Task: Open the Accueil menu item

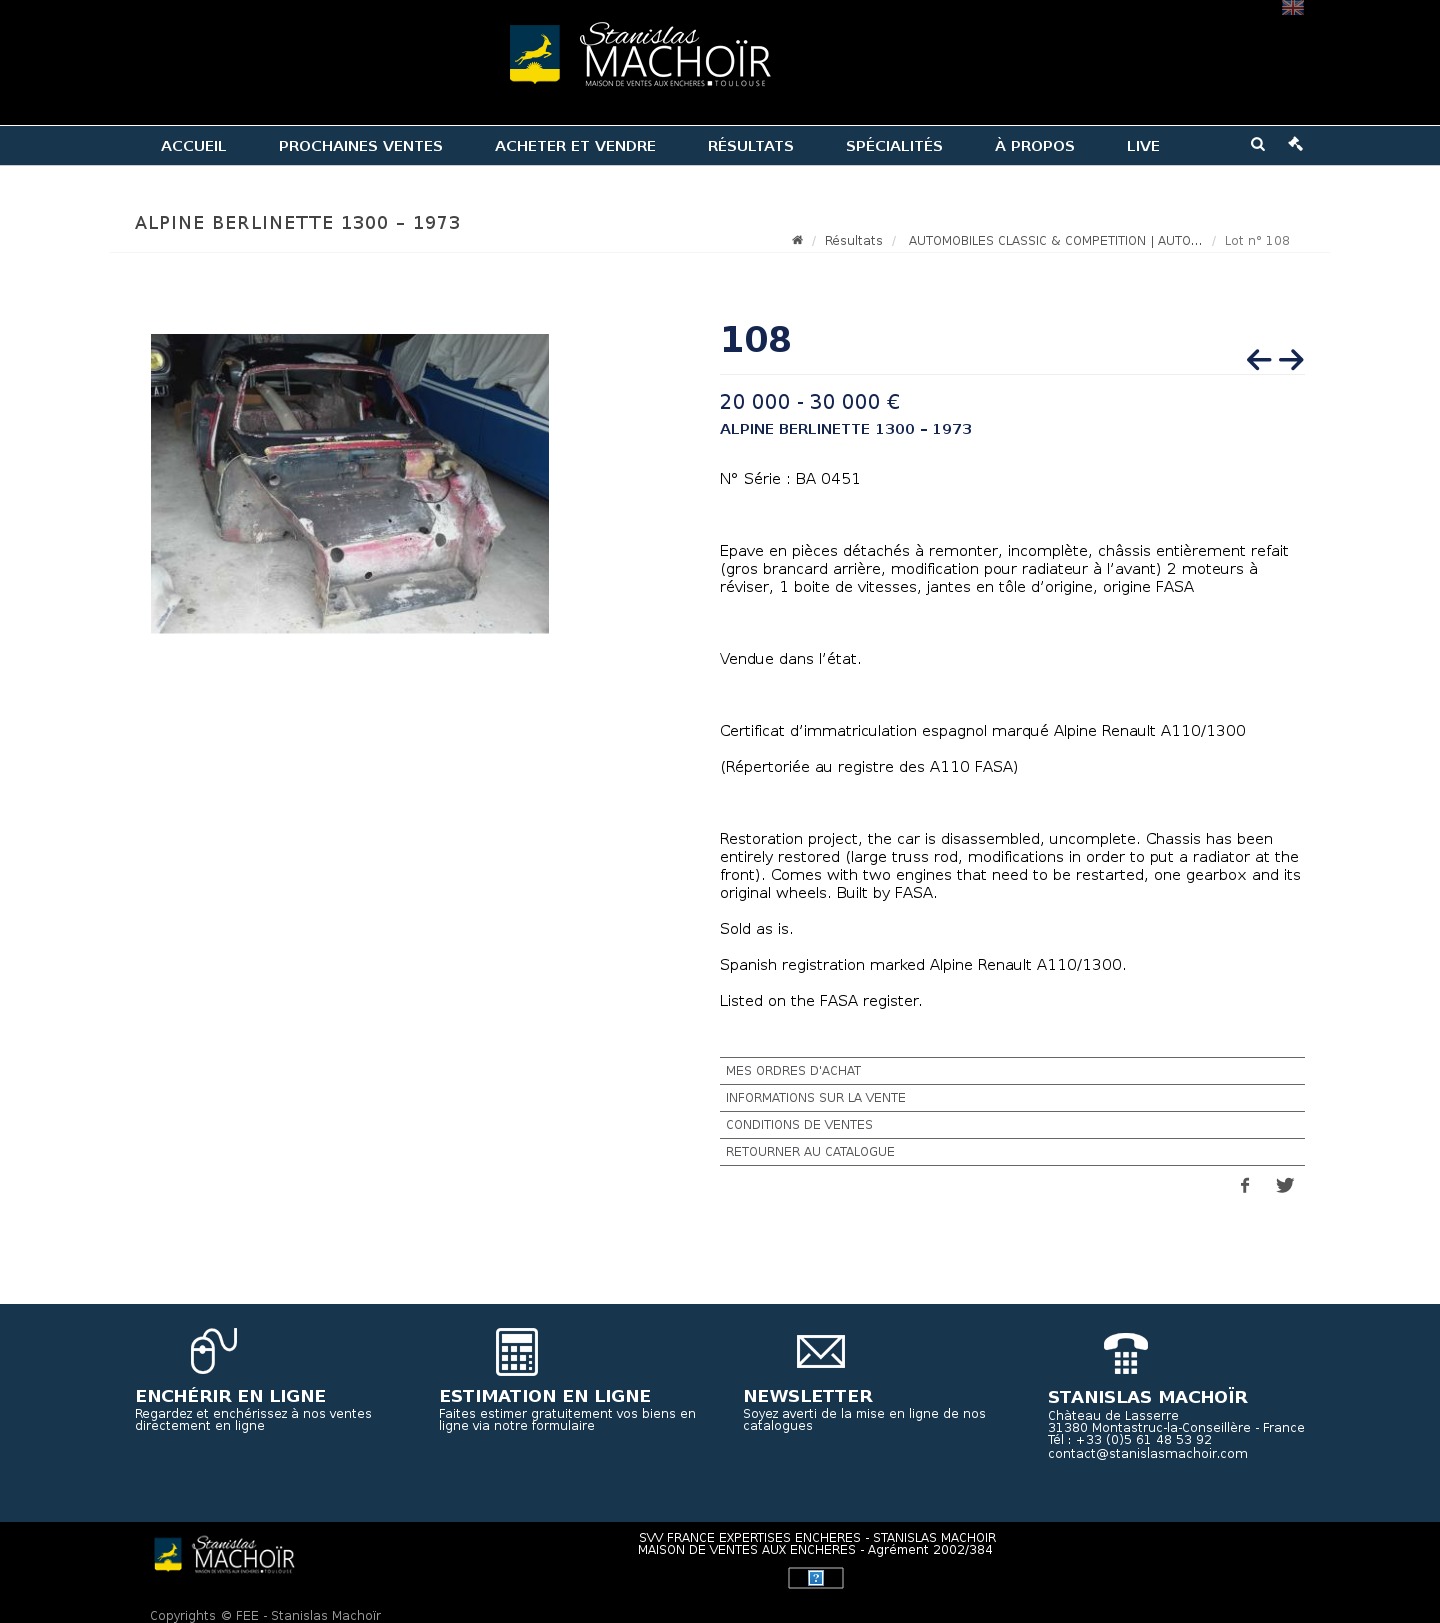Action: pyautogui.click(x=193, y=146)
